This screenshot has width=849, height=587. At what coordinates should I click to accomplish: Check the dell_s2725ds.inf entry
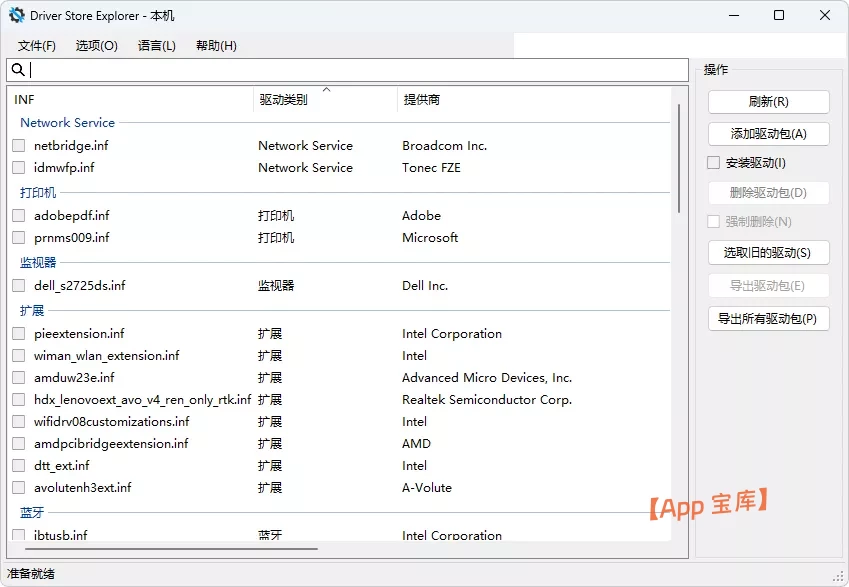tap(19, 286)
